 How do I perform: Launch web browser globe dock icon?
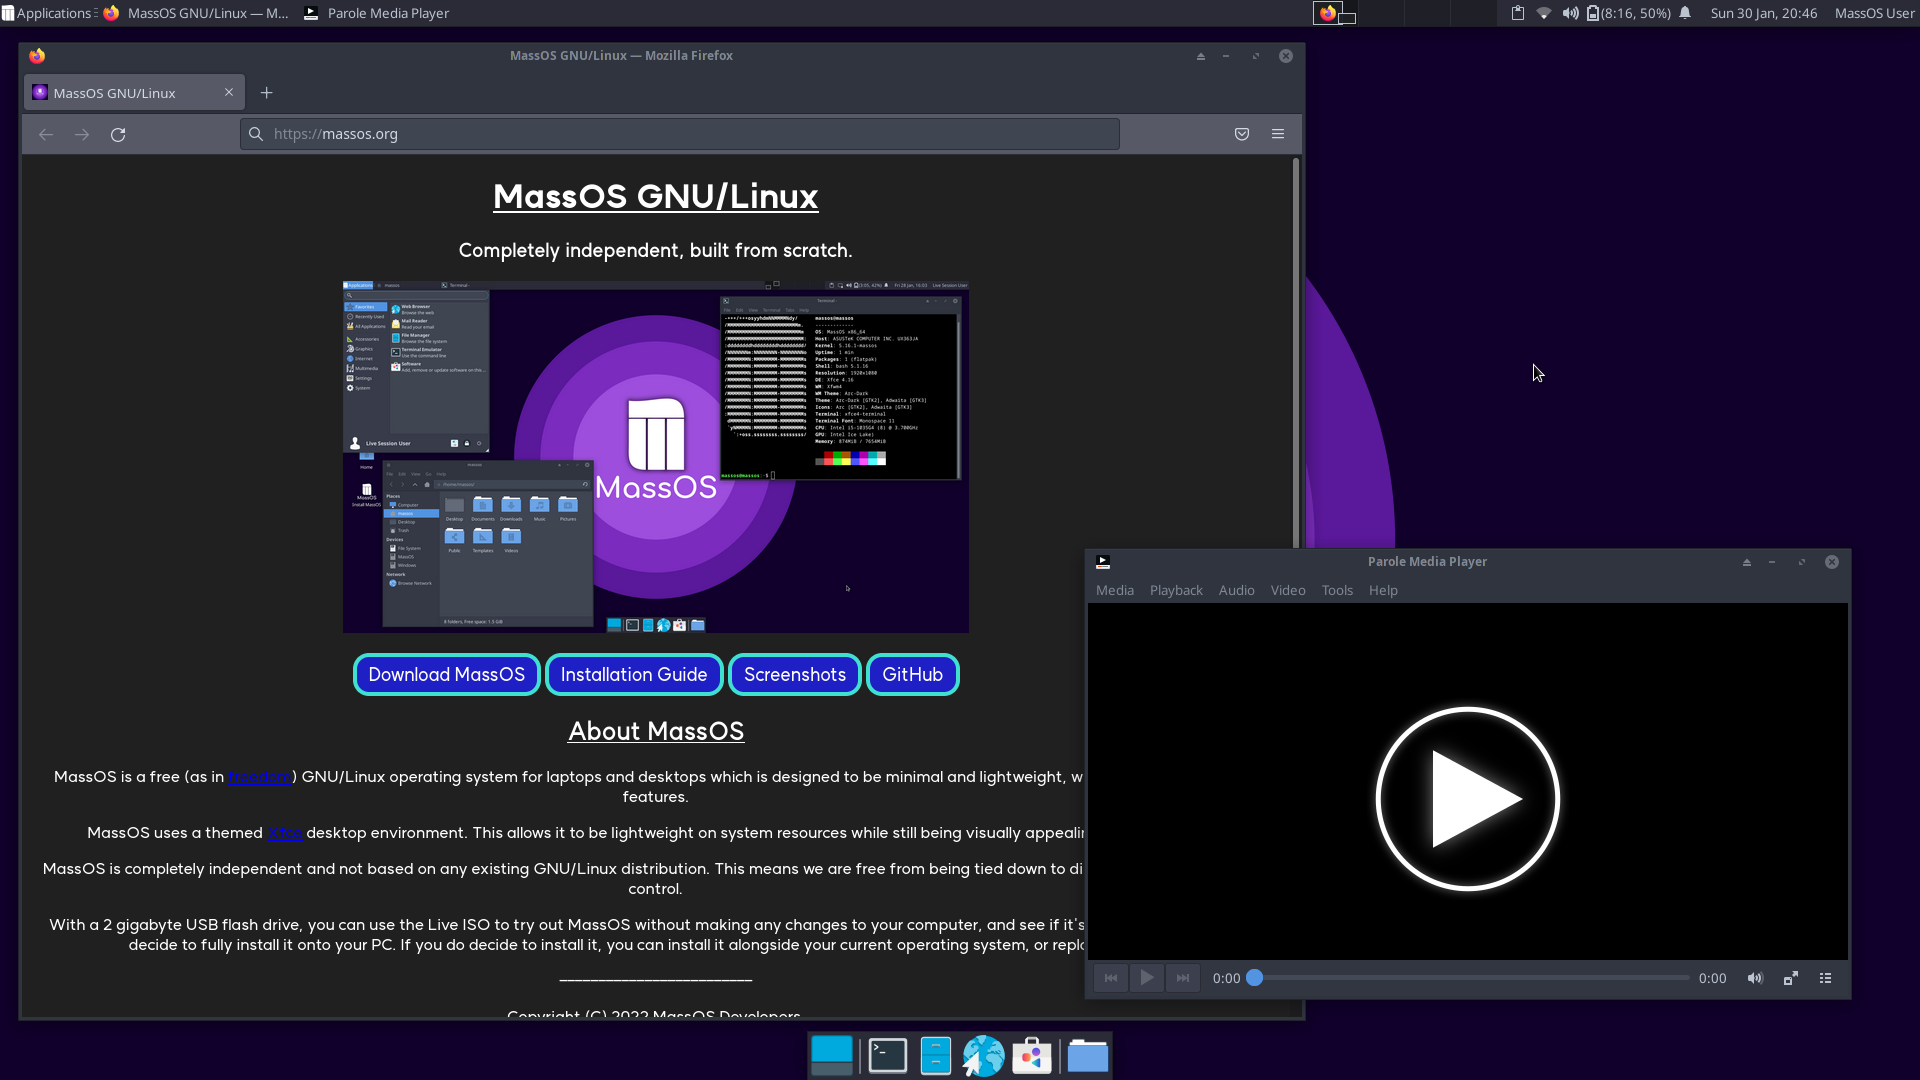tap(983, 1055)
